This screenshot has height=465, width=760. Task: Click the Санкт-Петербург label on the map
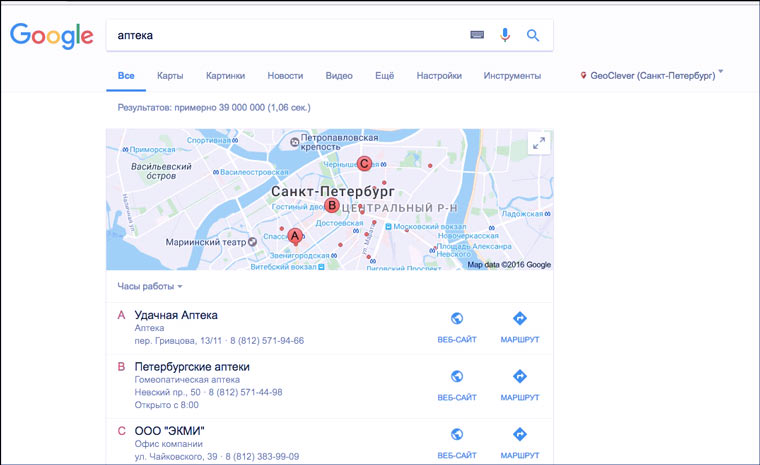tap(333, 191)
